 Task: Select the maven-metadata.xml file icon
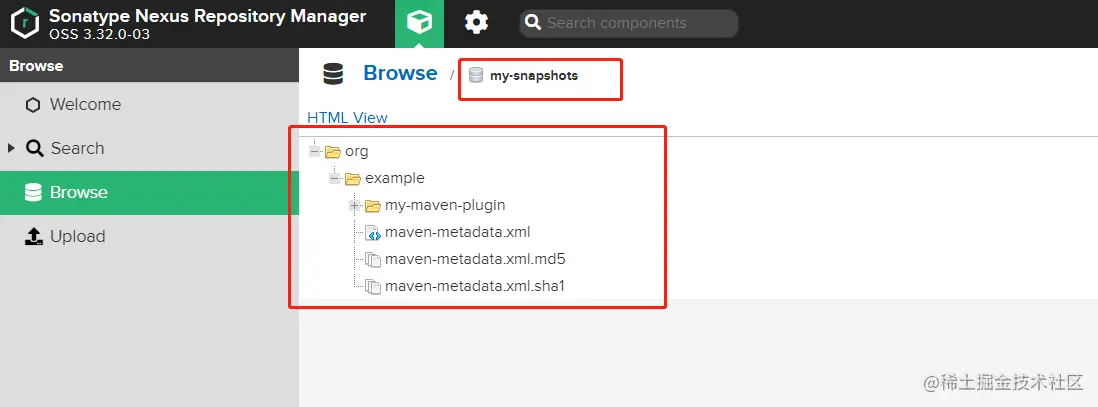(x=373, y=233)
